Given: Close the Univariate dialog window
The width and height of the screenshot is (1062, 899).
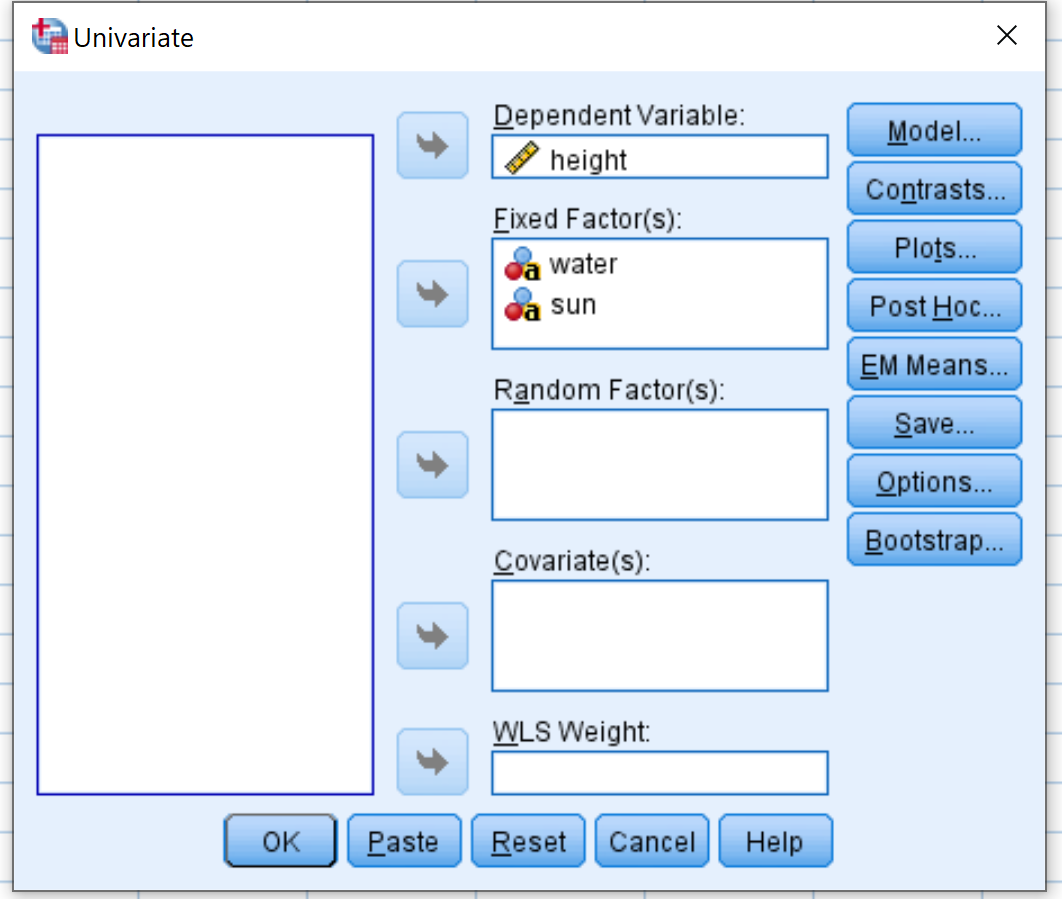Looking at the screenshot, I should pos(1006,35).
